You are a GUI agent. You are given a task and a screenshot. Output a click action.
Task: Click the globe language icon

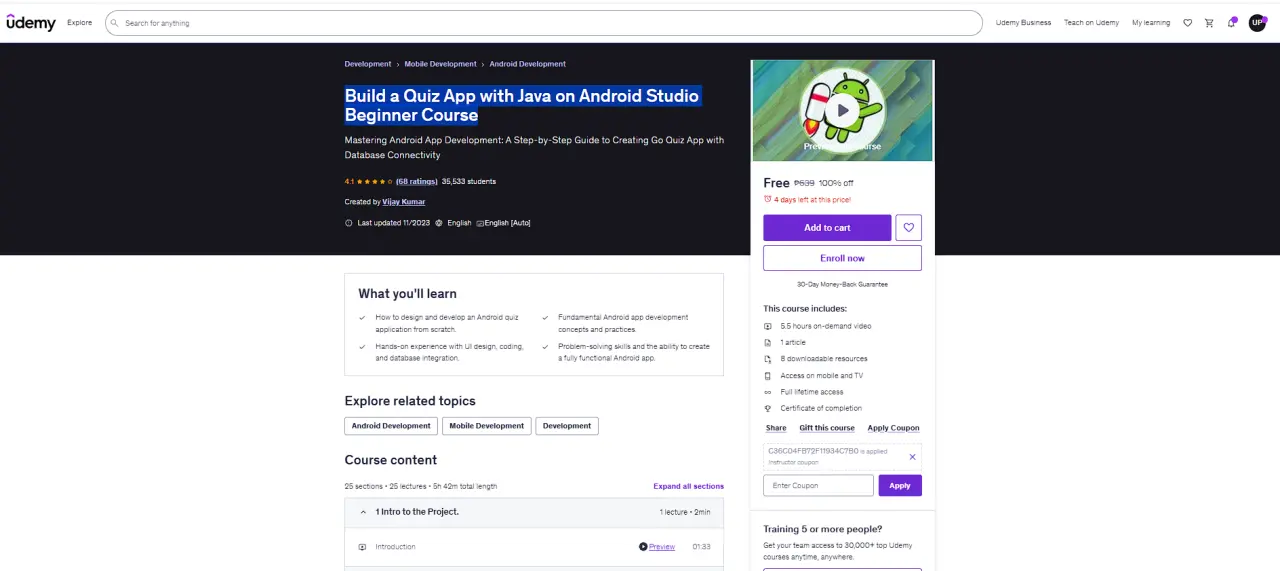pyautogui.click(x=439, y=223)
